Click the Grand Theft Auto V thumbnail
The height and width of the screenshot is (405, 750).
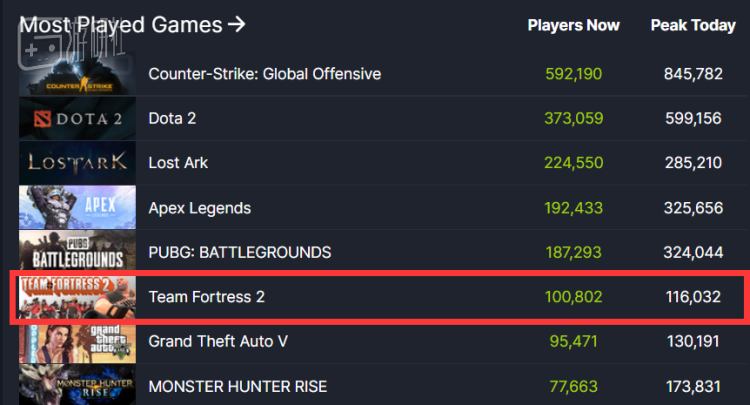[78, 341]
